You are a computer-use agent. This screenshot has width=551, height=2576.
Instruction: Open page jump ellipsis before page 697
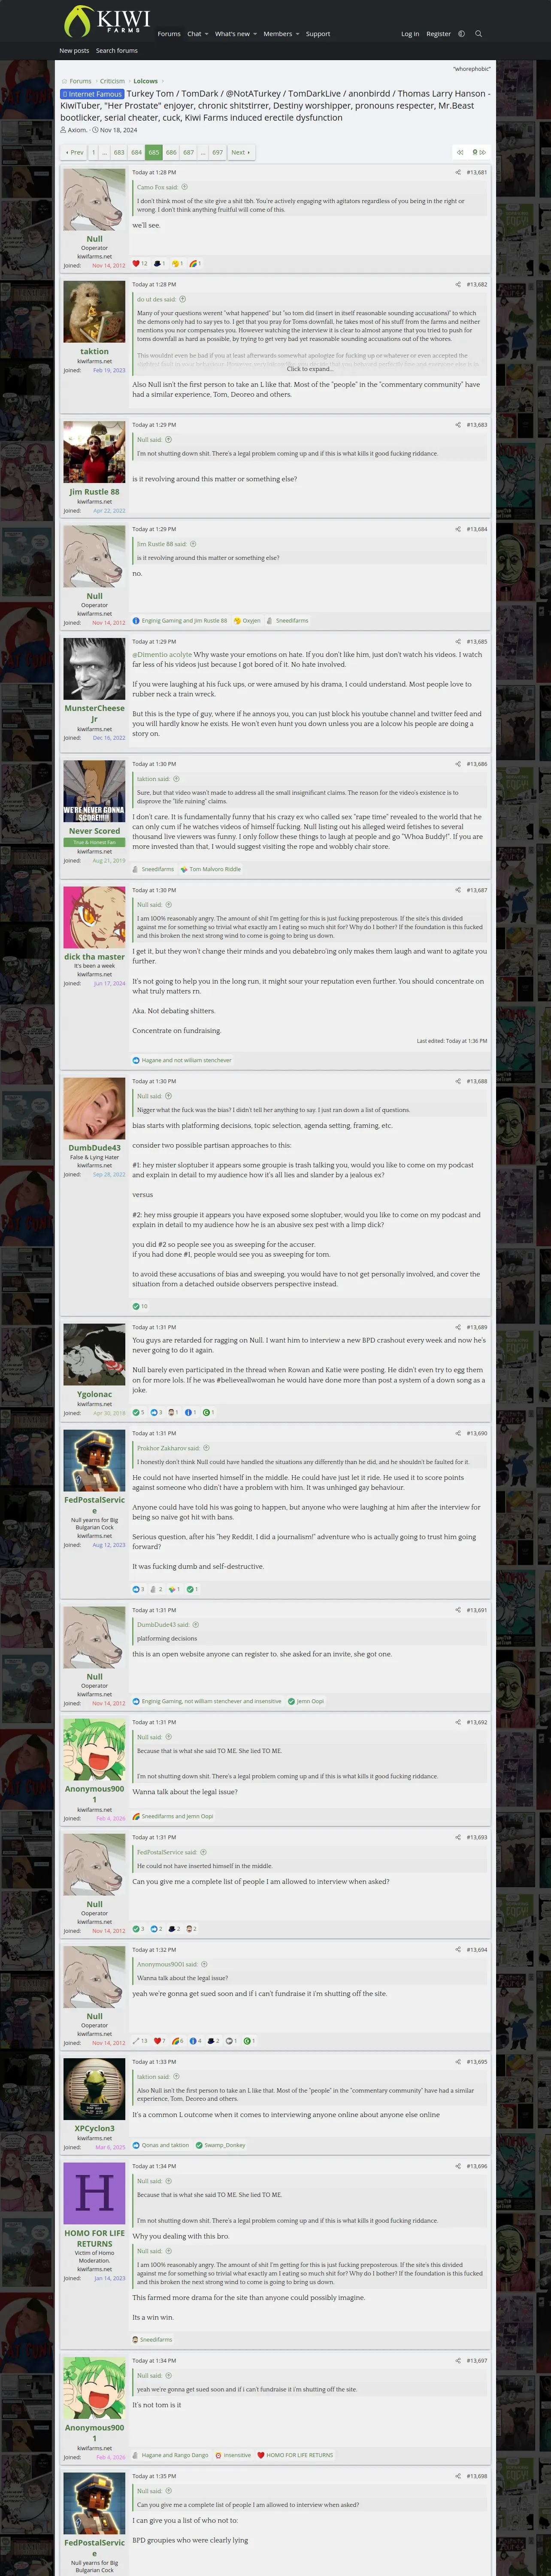tap(203, 152)
